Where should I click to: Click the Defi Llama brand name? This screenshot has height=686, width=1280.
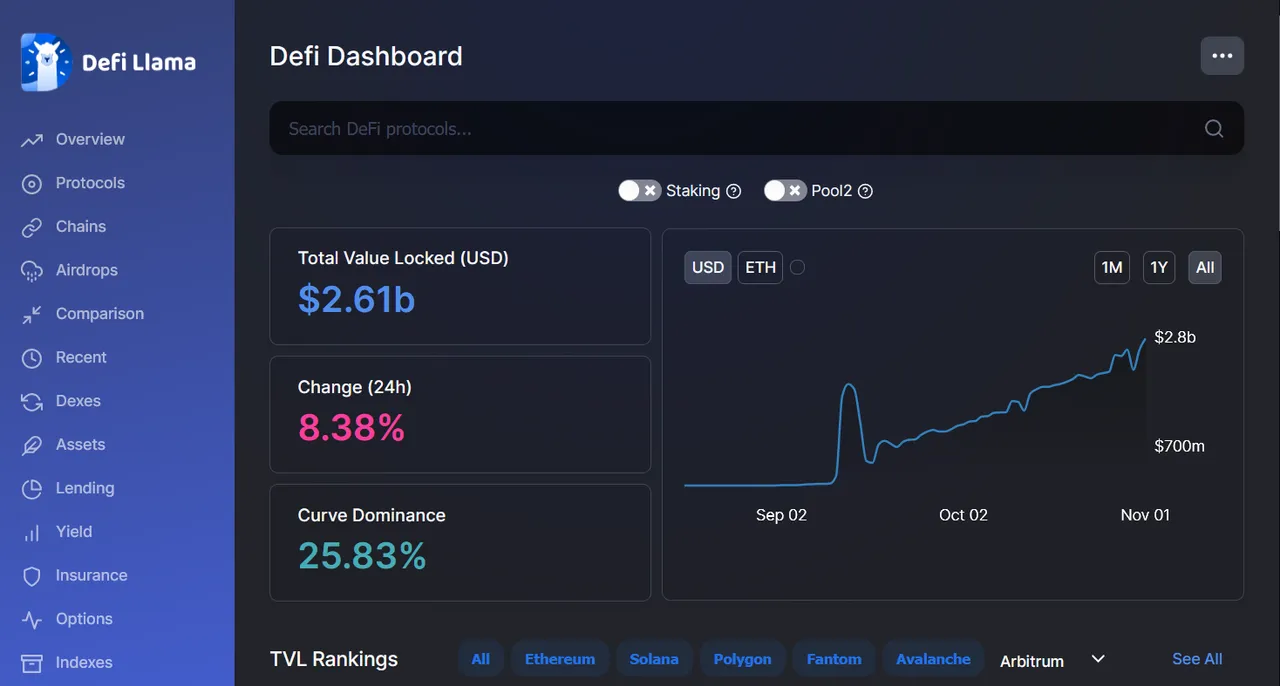pyautogui.click(x=138, y=62)
